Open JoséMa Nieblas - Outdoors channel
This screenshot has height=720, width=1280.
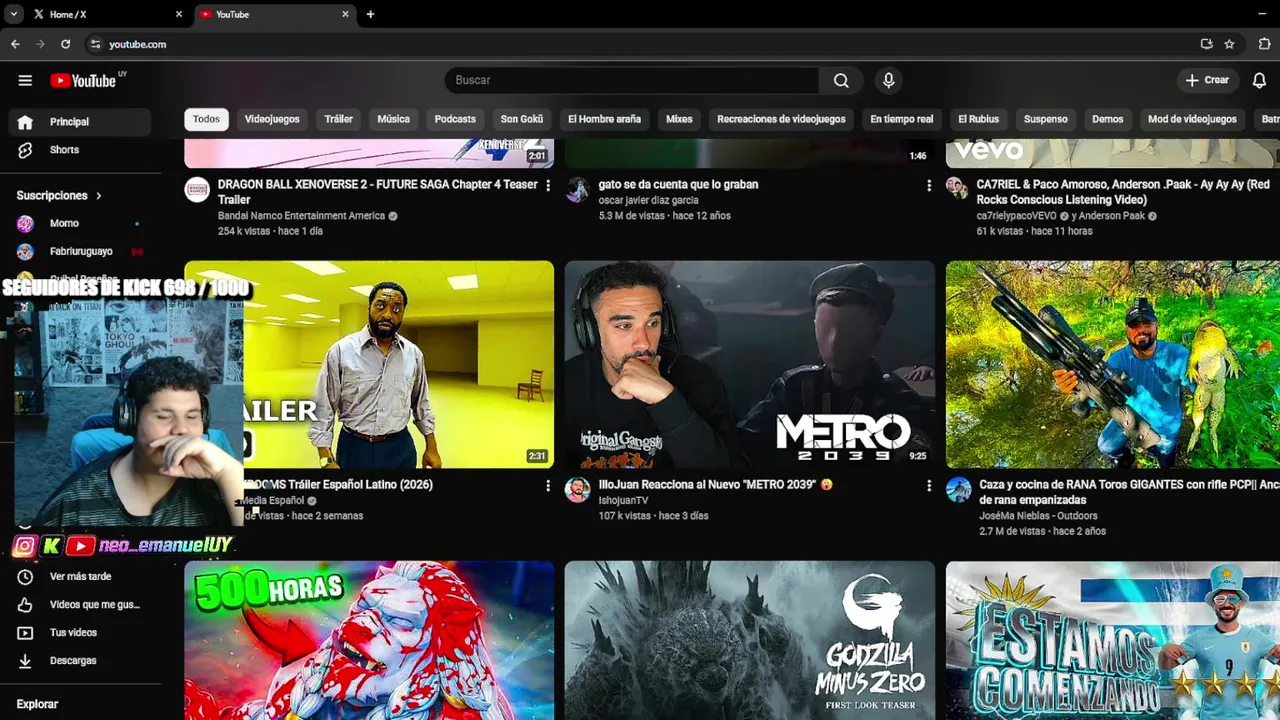click(x=1038, y=516)
